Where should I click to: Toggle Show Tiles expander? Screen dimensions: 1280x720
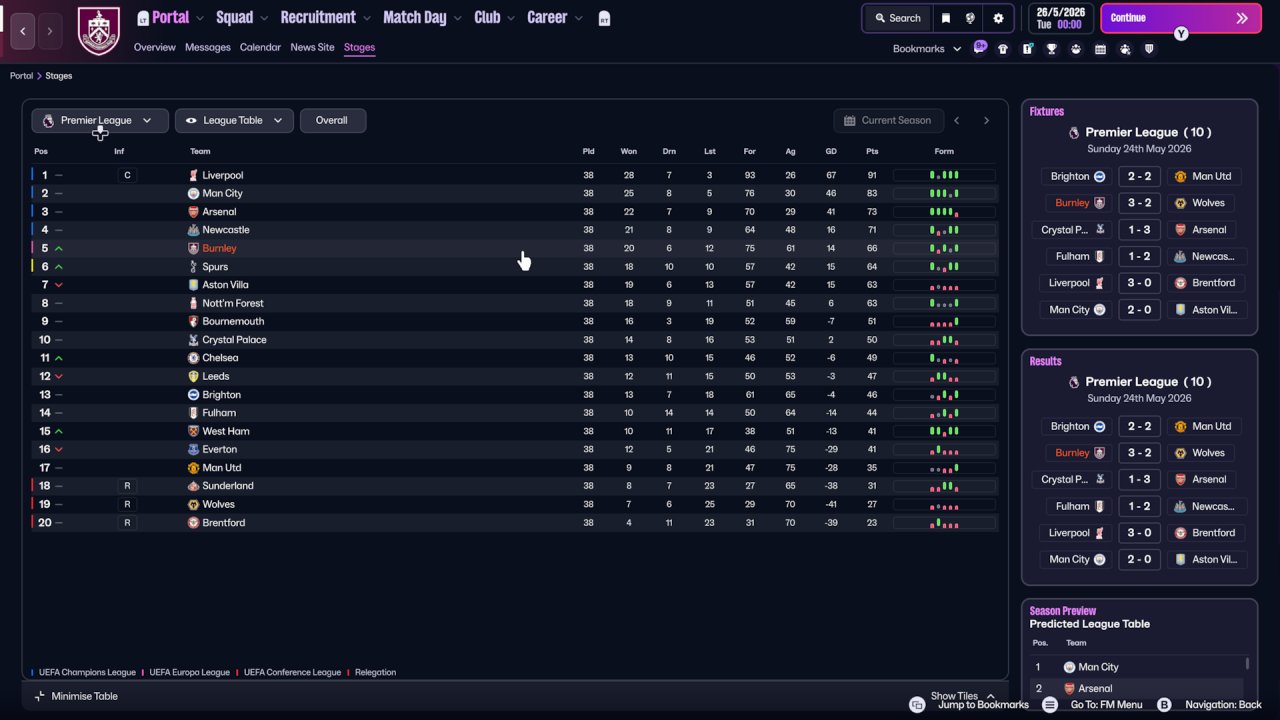tap(963, 696)
